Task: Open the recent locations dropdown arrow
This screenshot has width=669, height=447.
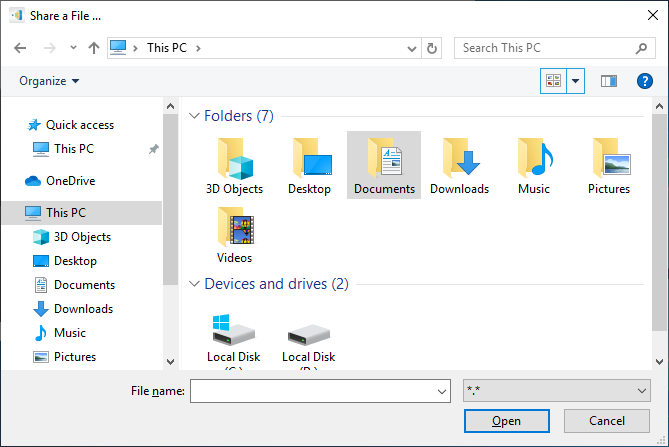Action: [73, 48]
